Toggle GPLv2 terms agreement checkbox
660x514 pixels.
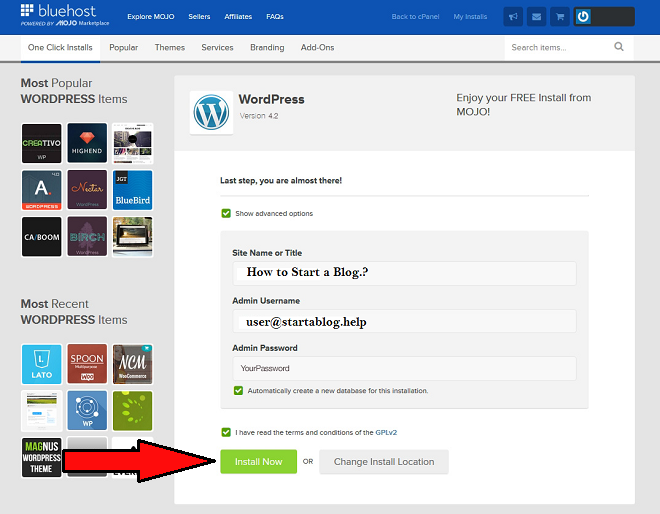(226, 432)
